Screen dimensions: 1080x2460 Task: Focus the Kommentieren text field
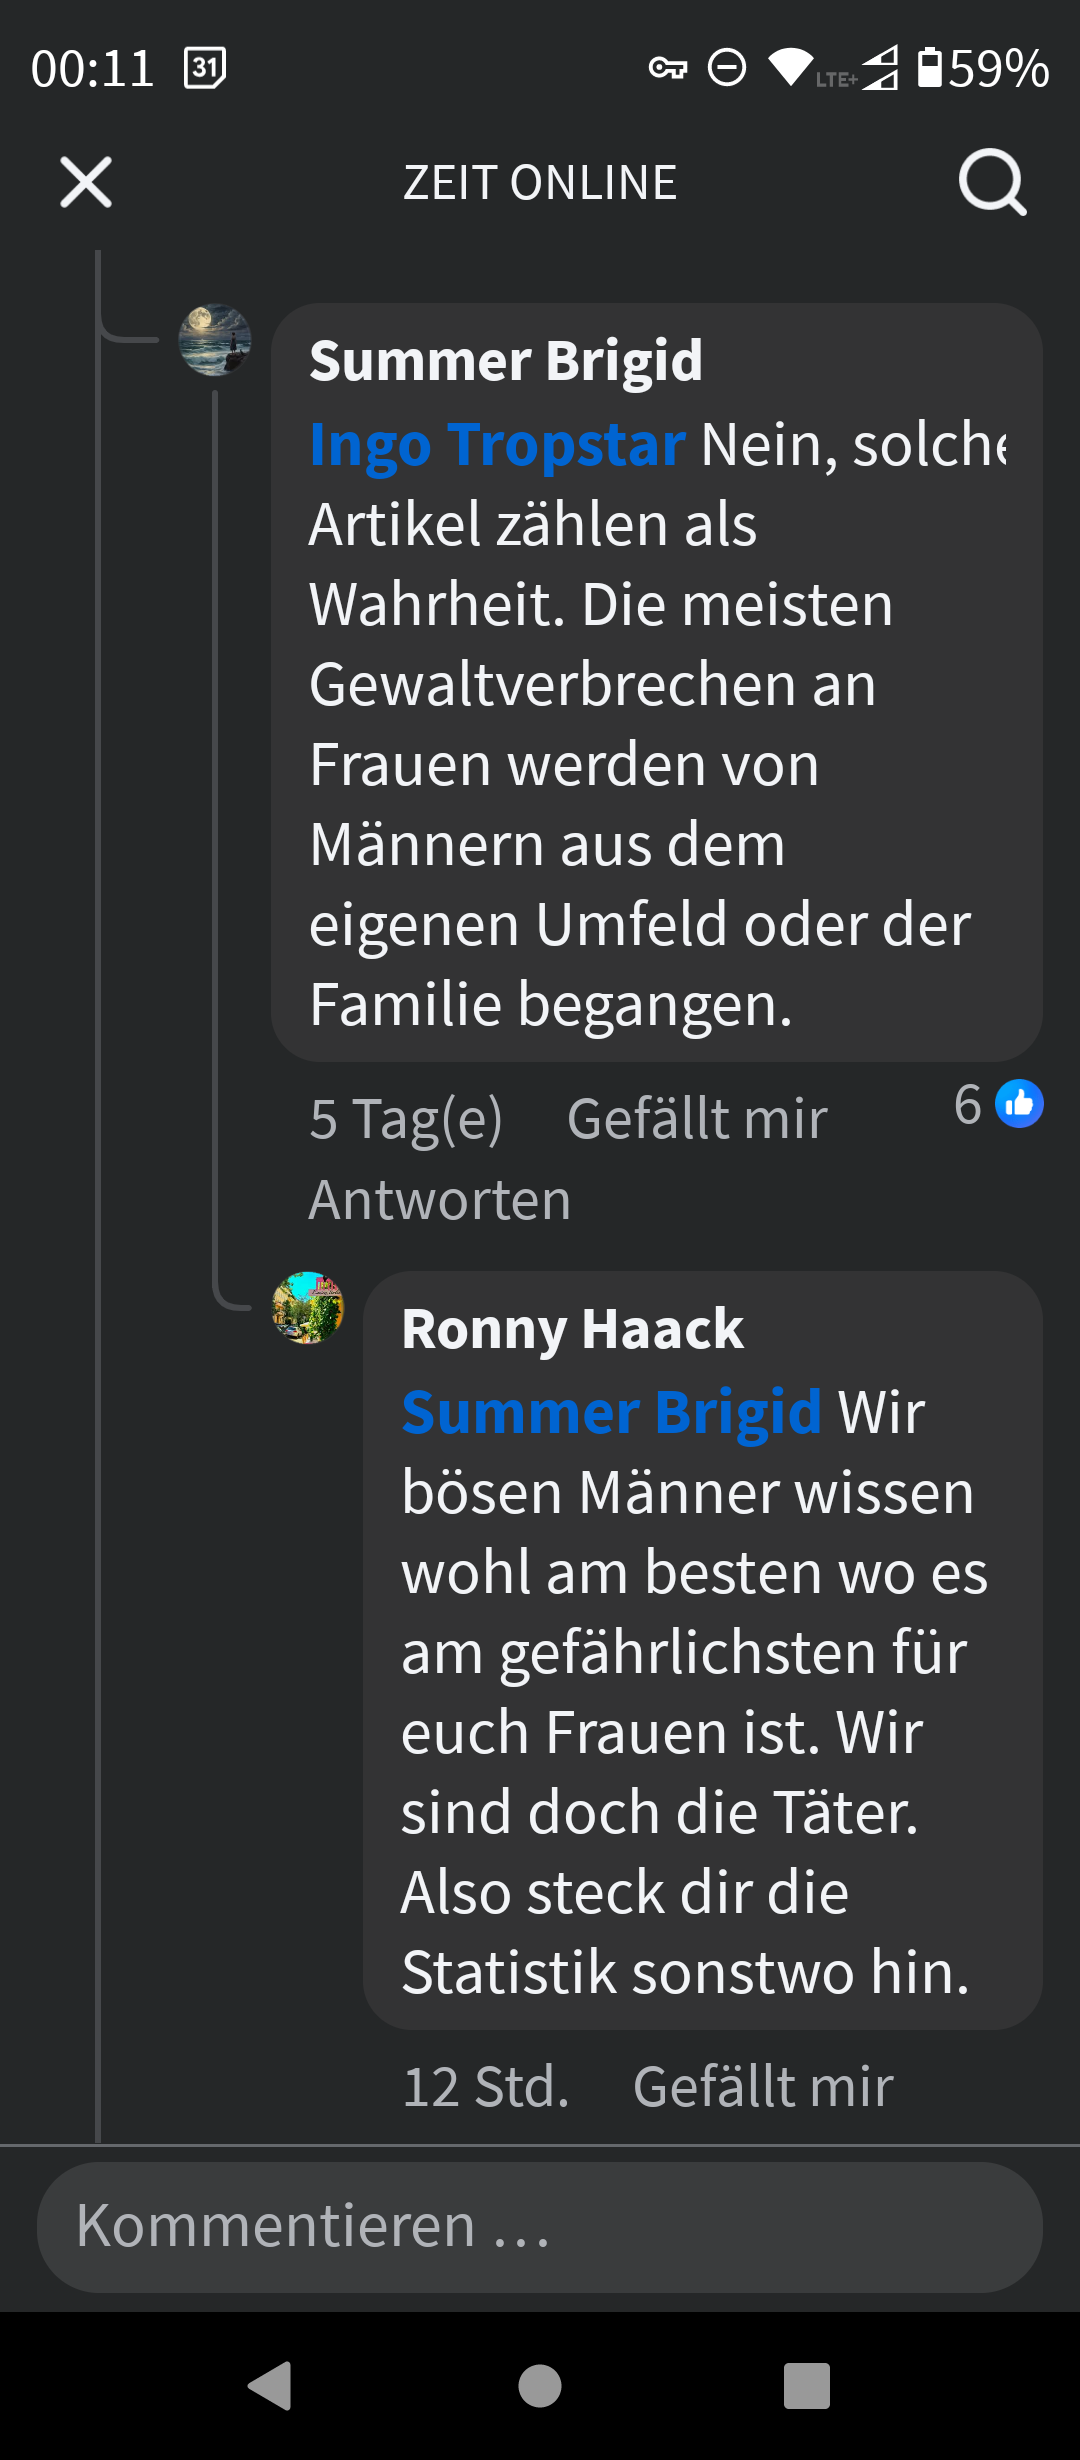[x=540, y=2227]
